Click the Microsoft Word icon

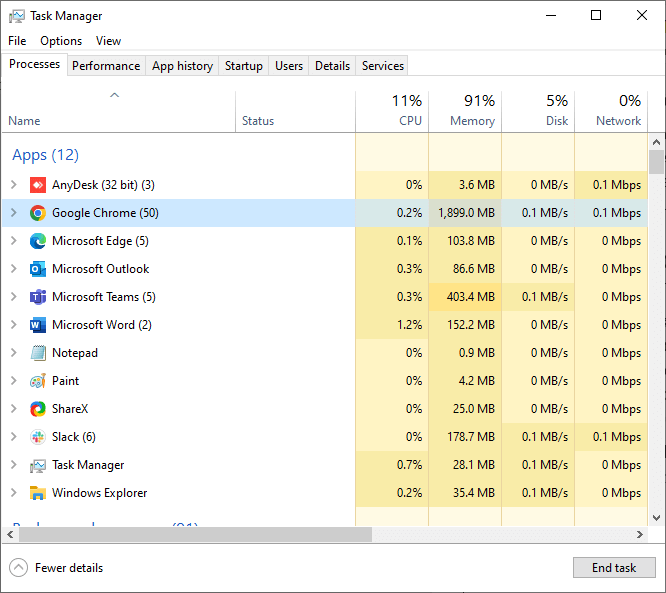pyautogui.click(x=38, y=325)
